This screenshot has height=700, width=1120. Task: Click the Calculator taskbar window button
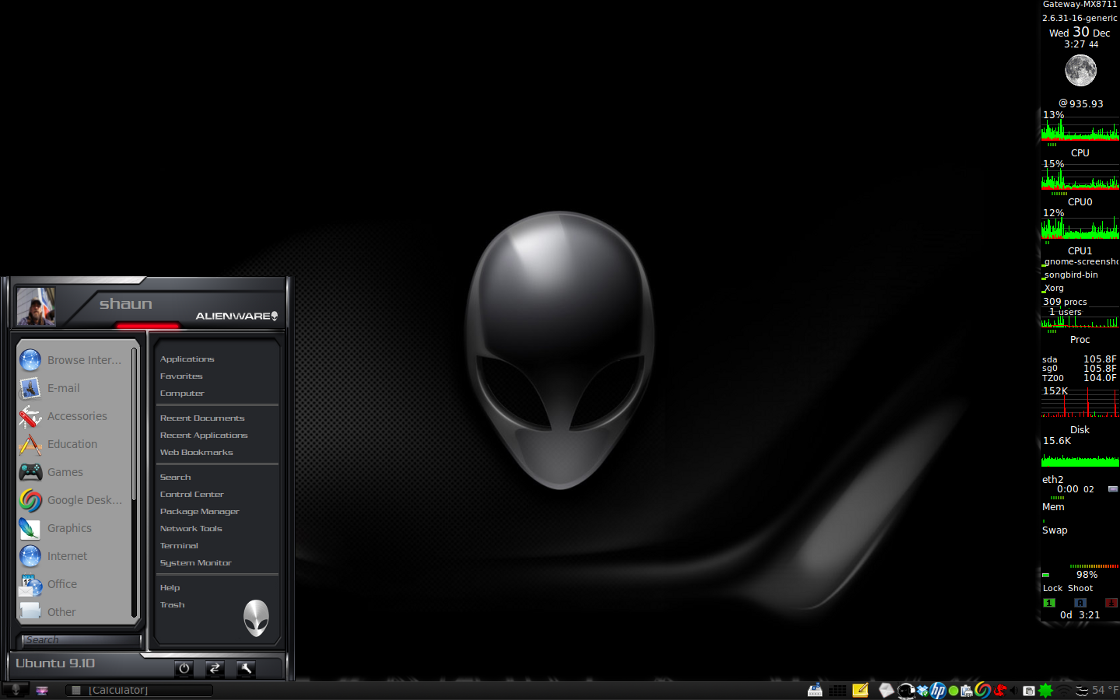click(x=139, y=690)
